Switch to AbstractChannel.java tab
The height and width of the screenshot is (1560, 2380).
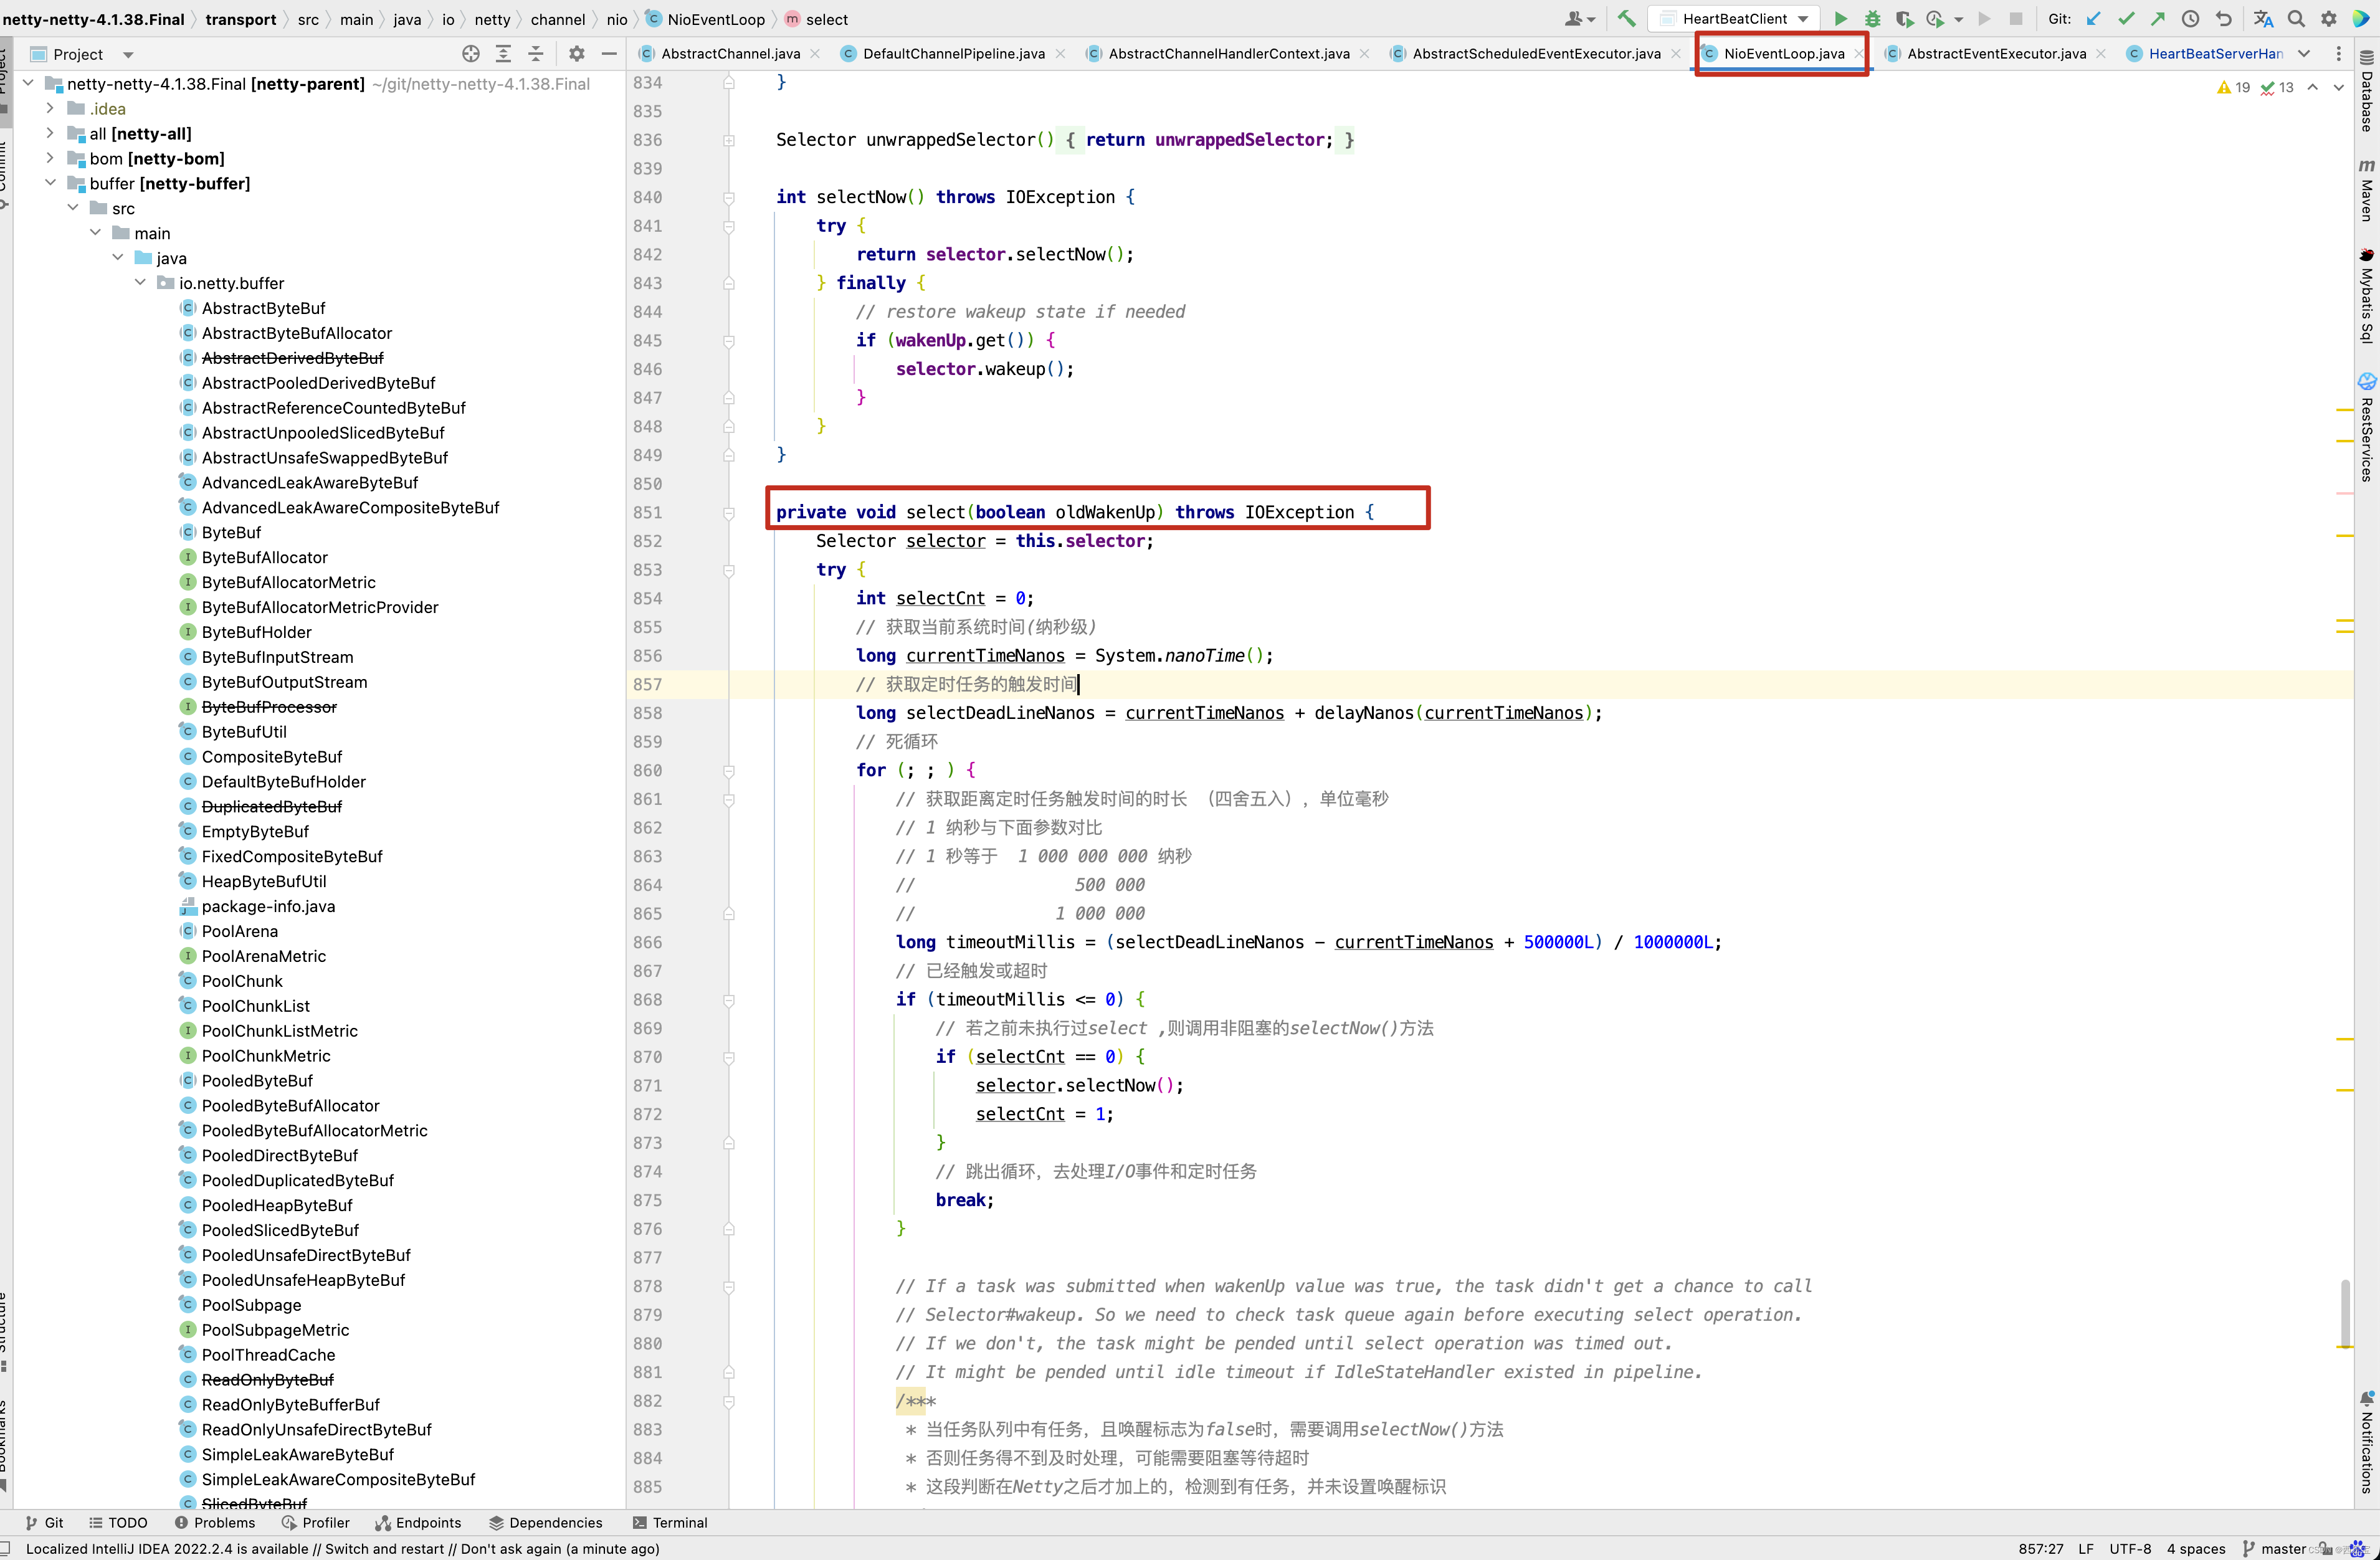(x=730, y=54)
